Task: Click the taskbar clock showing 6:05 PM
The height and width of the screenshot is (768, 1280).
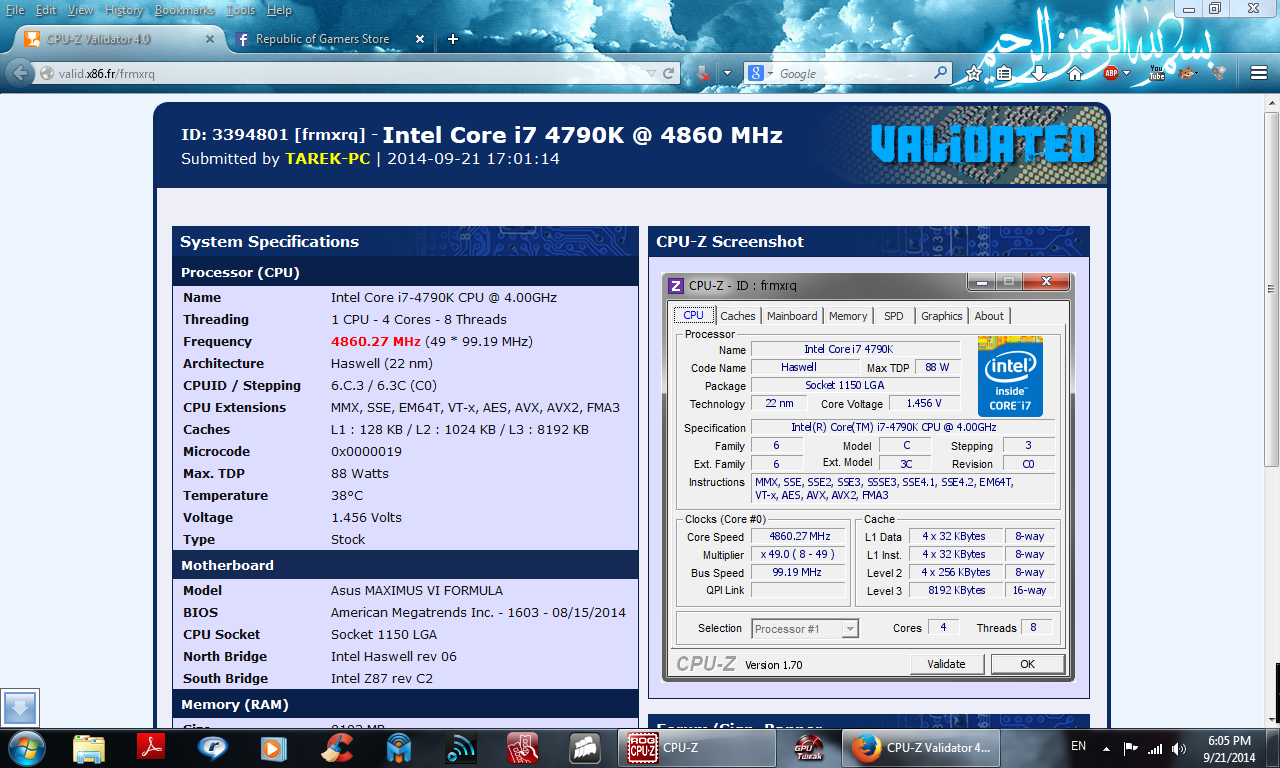Action: (1227, 748)
